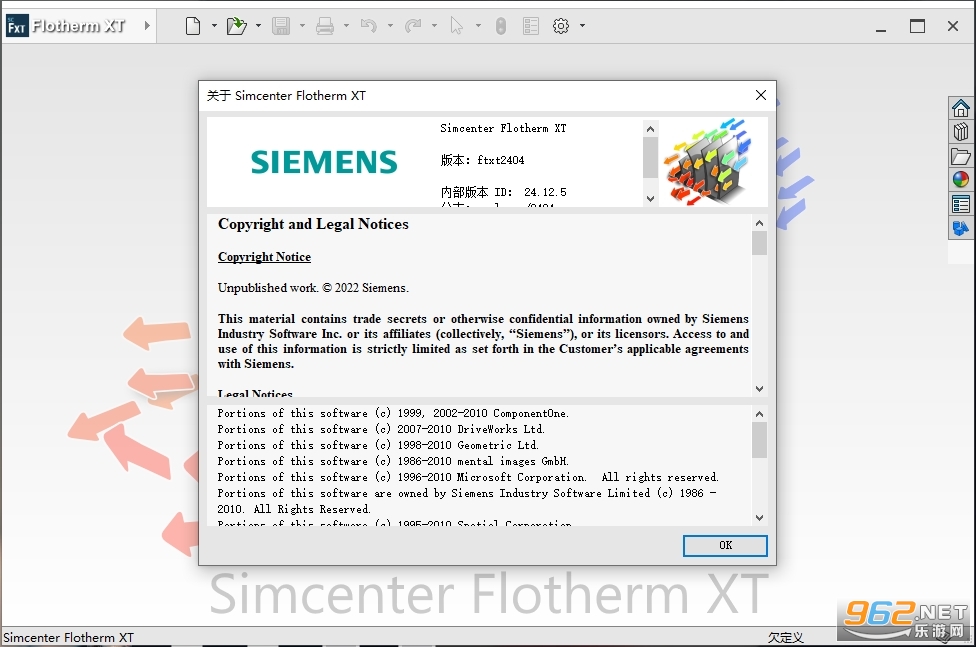
Task: Open the Design Library icon in sidebar
Action: click(960, 132)
